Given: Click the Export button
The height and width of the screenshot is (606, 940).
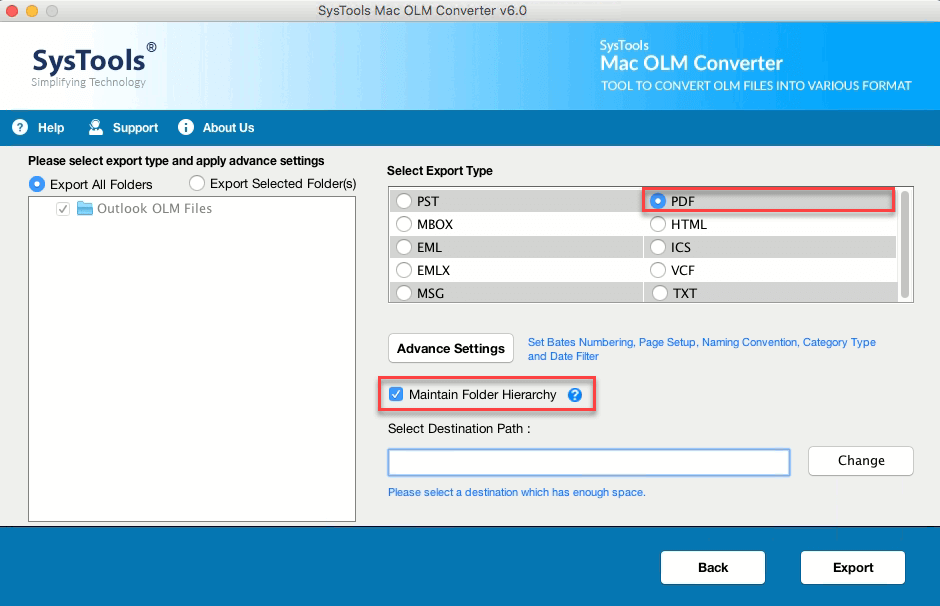Looking at the screenshot, I should [x=852, y=567].
